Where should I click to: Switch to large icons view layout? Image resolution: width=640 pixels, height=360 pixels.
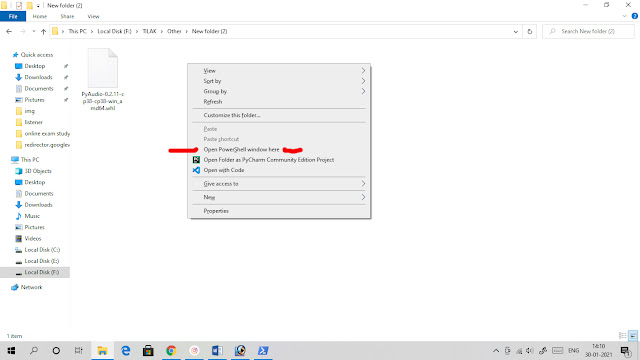pos(633,336)
